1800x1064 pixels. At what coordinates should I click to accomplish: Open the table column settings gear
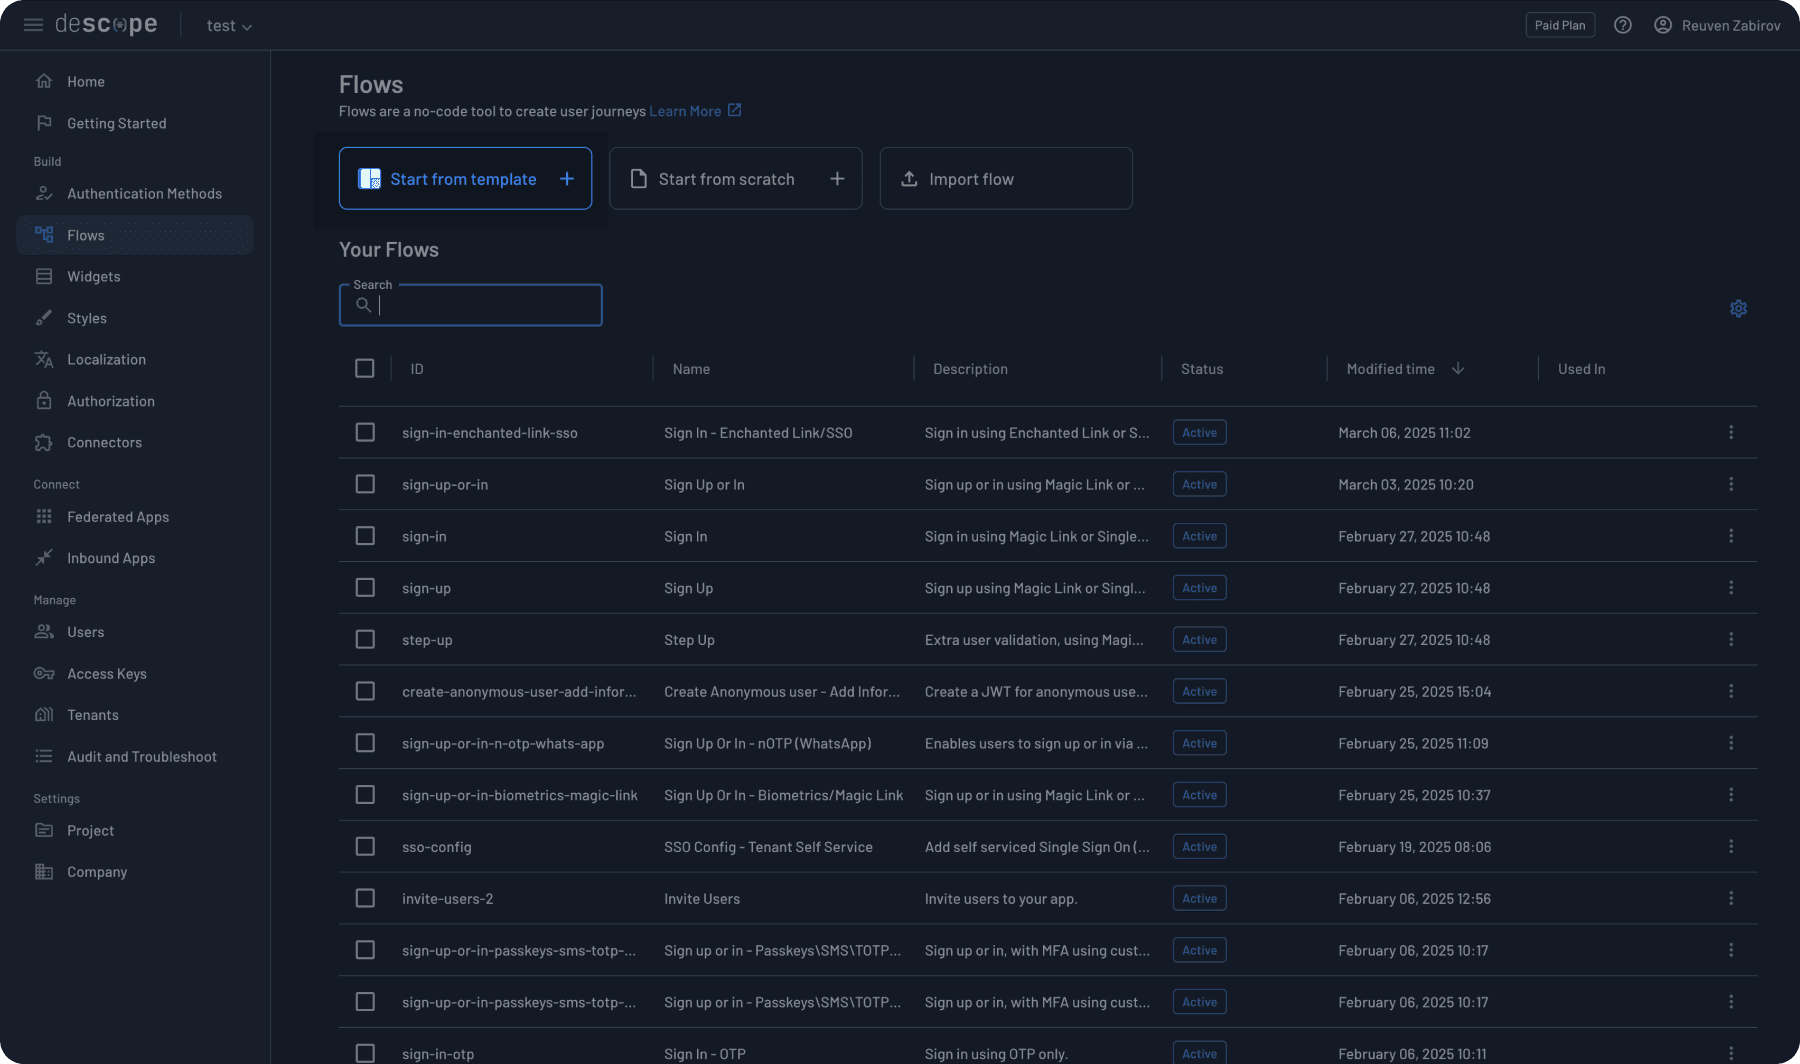pos(1738,308)
